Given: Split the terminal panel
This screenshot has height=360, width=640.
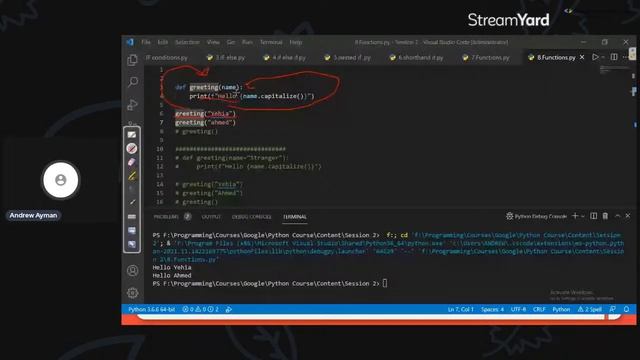Looking at the screenshot, I should click(593, 216).
